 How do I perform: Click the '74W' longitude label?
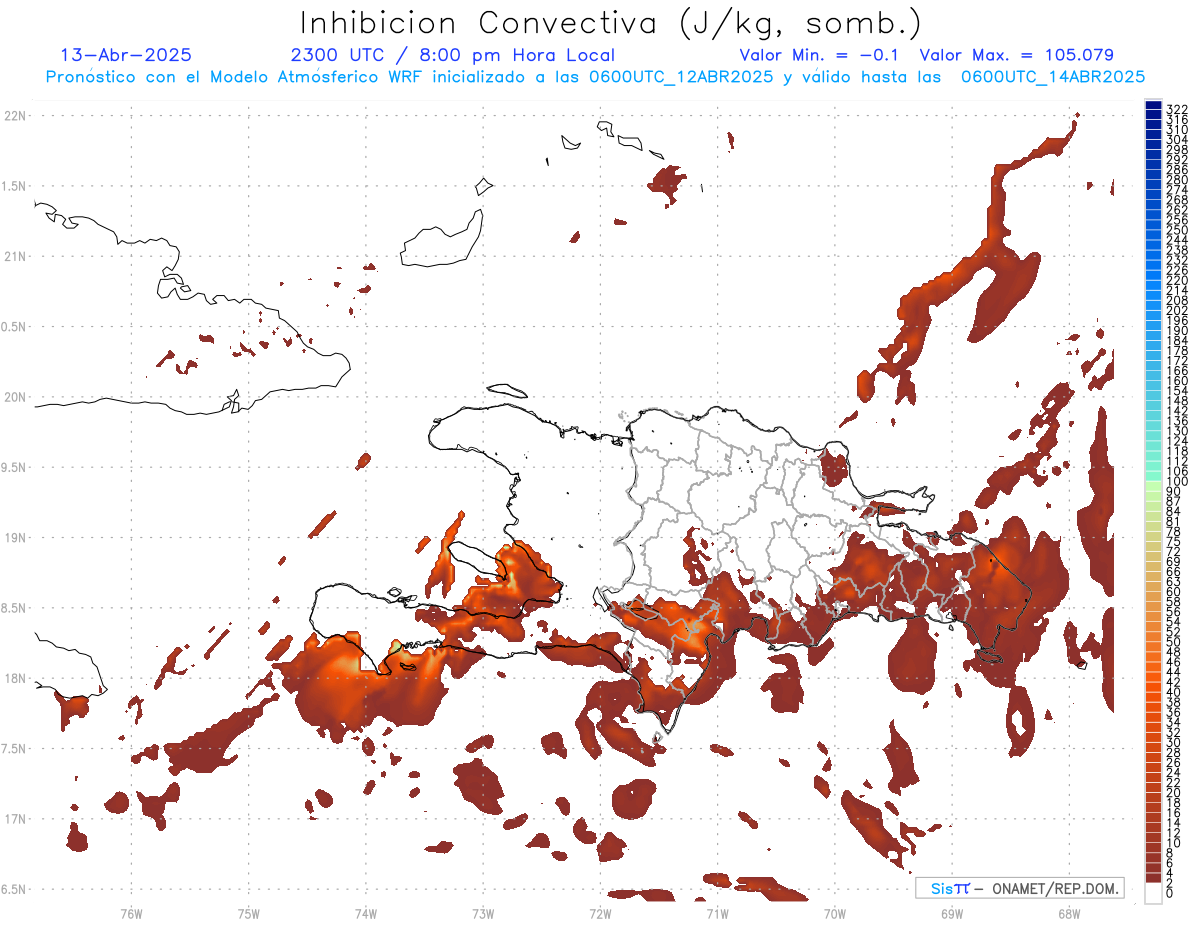pos(366,913)
